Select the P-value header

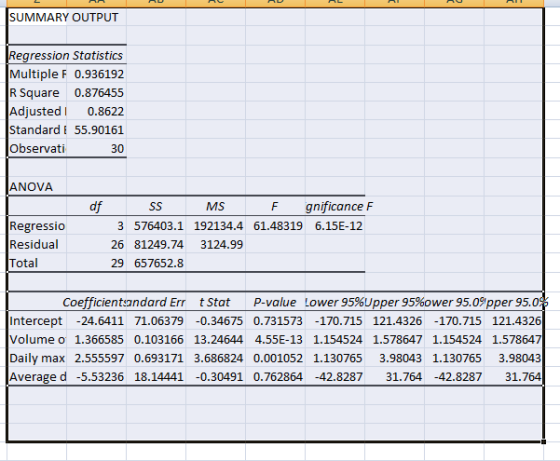point(275,302)
